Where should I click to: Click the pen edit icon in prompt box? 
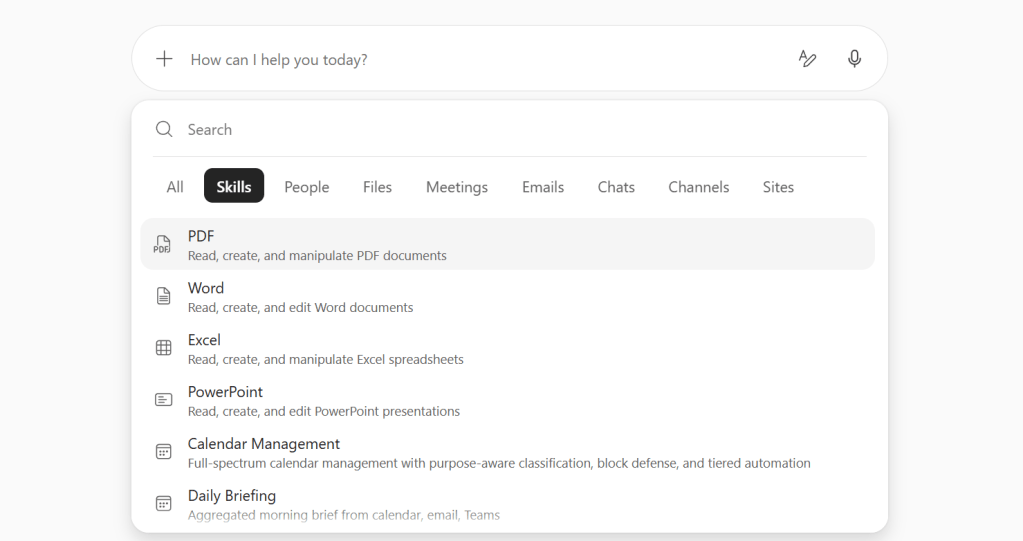(x=807, y=59)
